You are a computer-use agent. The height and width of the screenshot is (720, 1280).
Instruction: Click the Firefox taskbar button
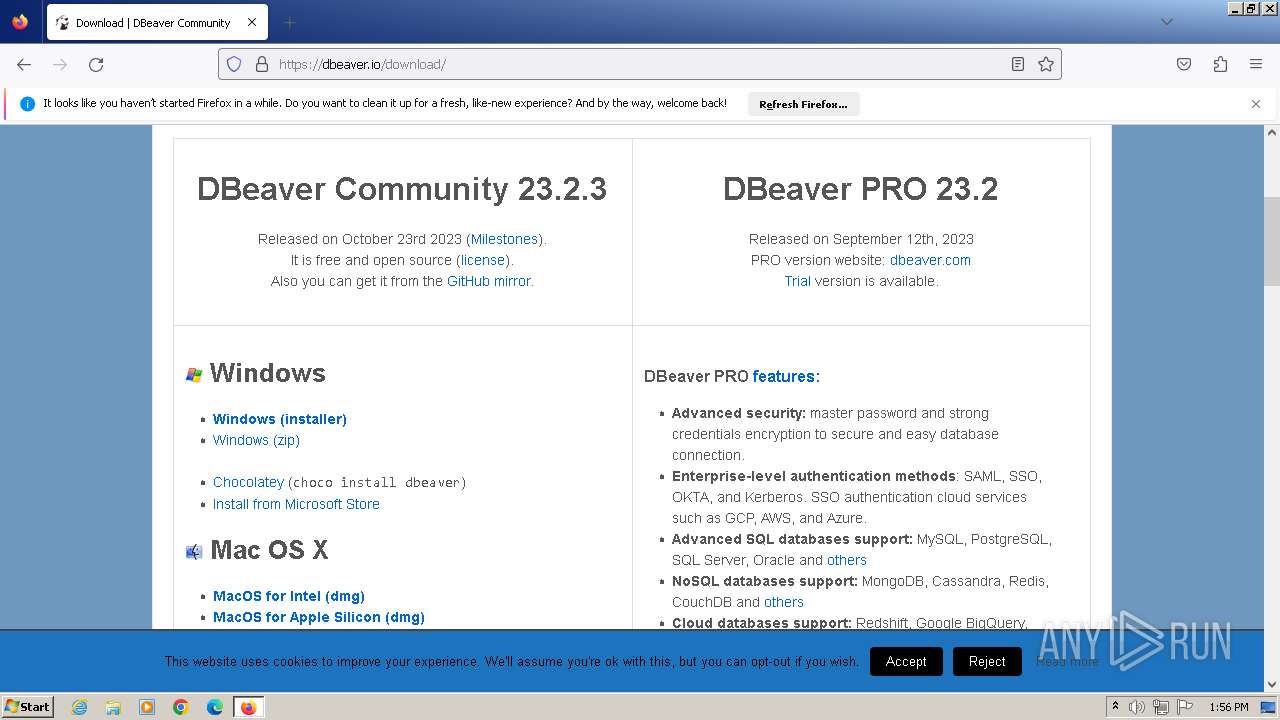(248, 707)
